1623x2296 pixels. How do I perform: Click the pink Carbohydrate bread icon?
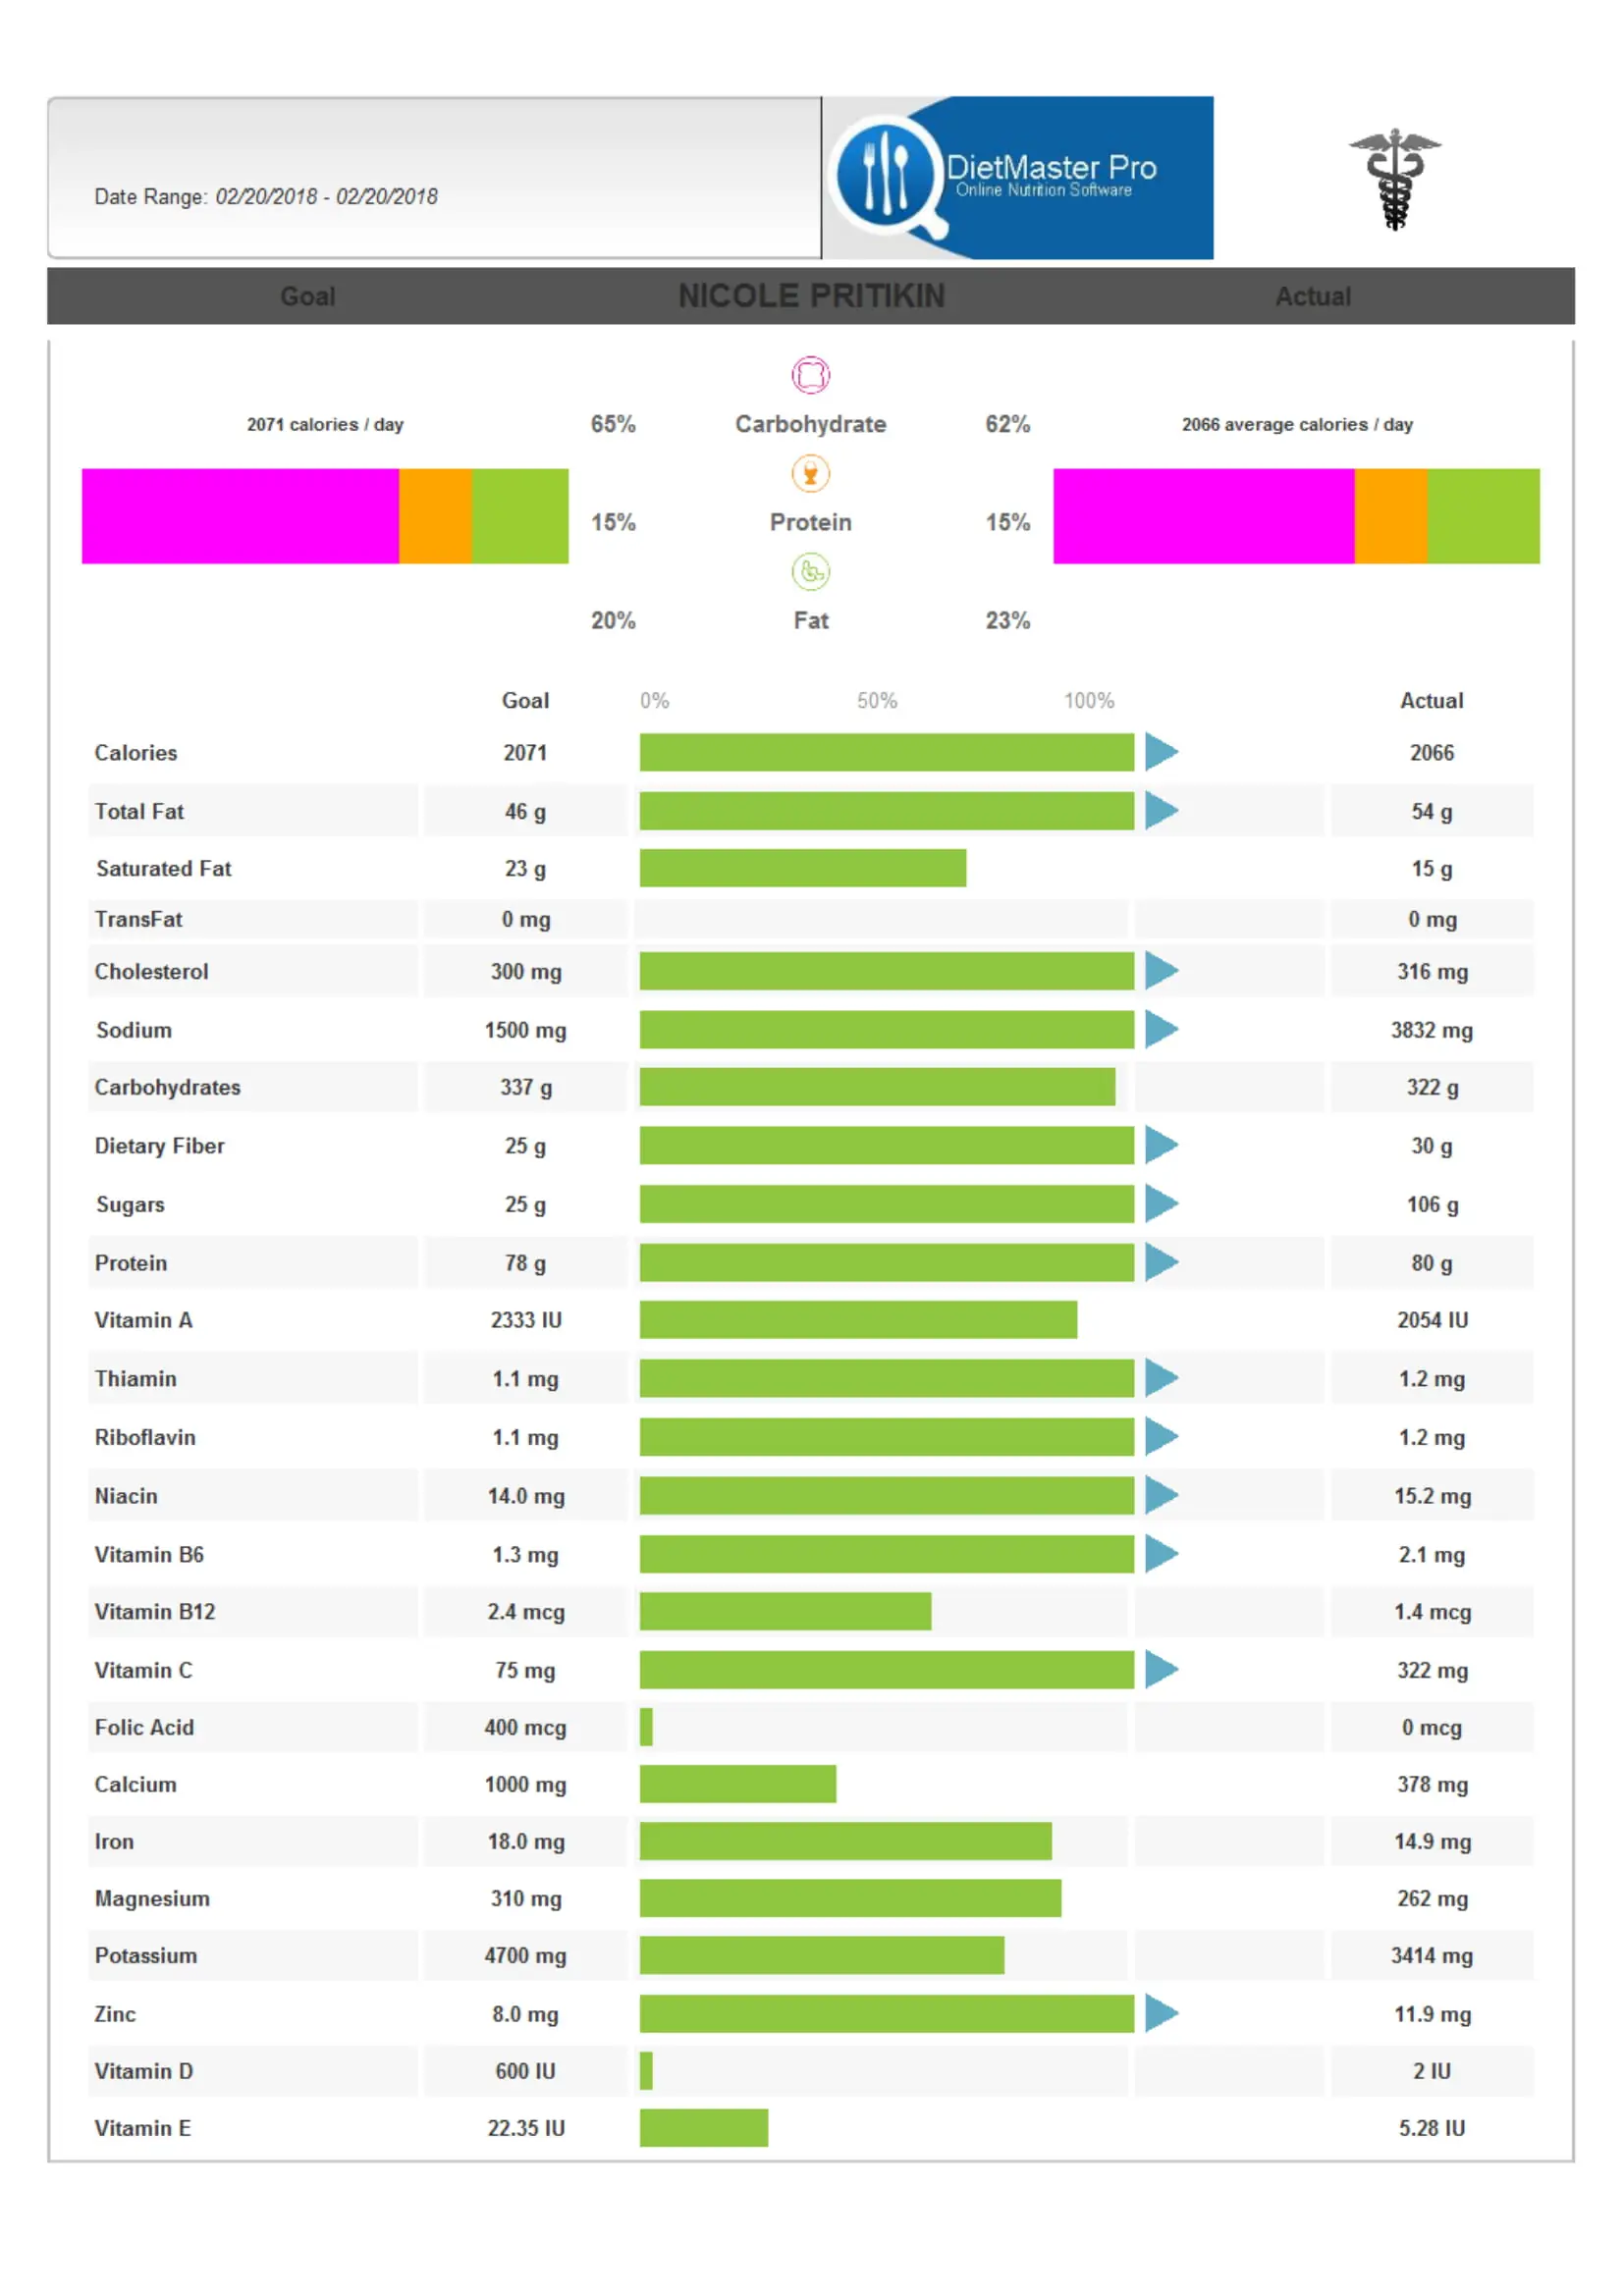810,375
